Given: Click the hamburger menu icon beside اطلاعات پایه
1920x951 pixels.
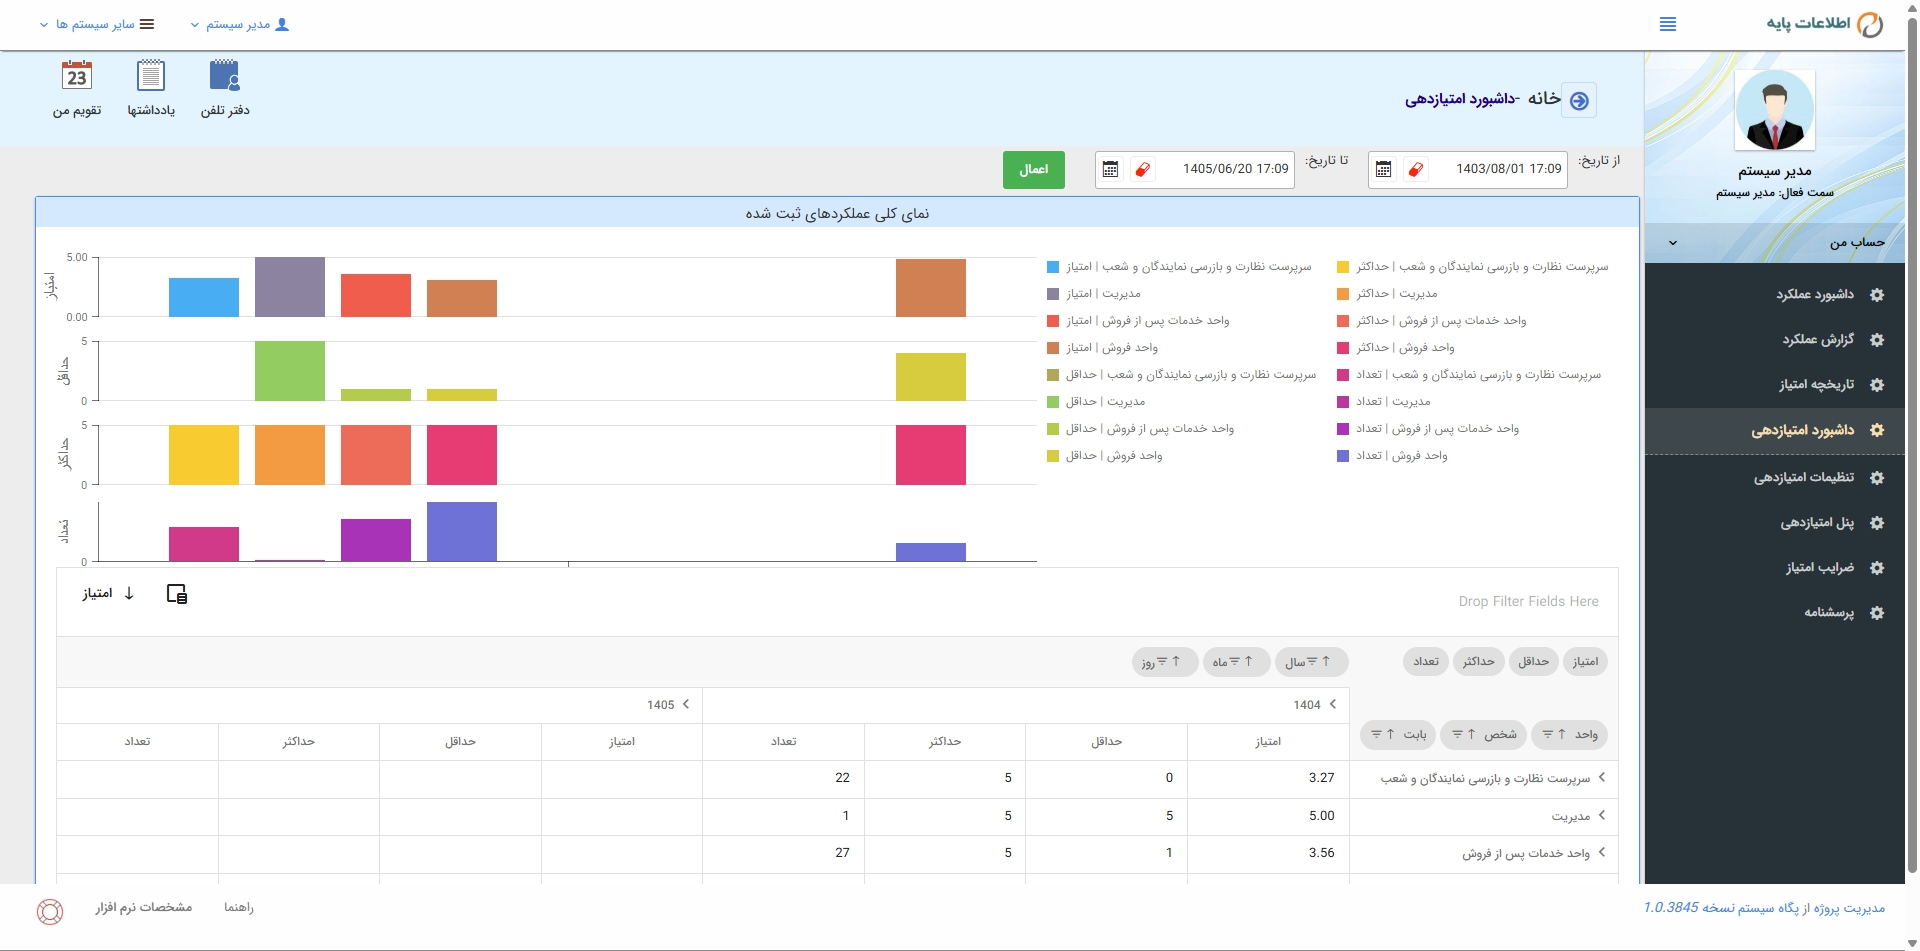Looking at the screenshot, I should click(x=1668, y=24).
